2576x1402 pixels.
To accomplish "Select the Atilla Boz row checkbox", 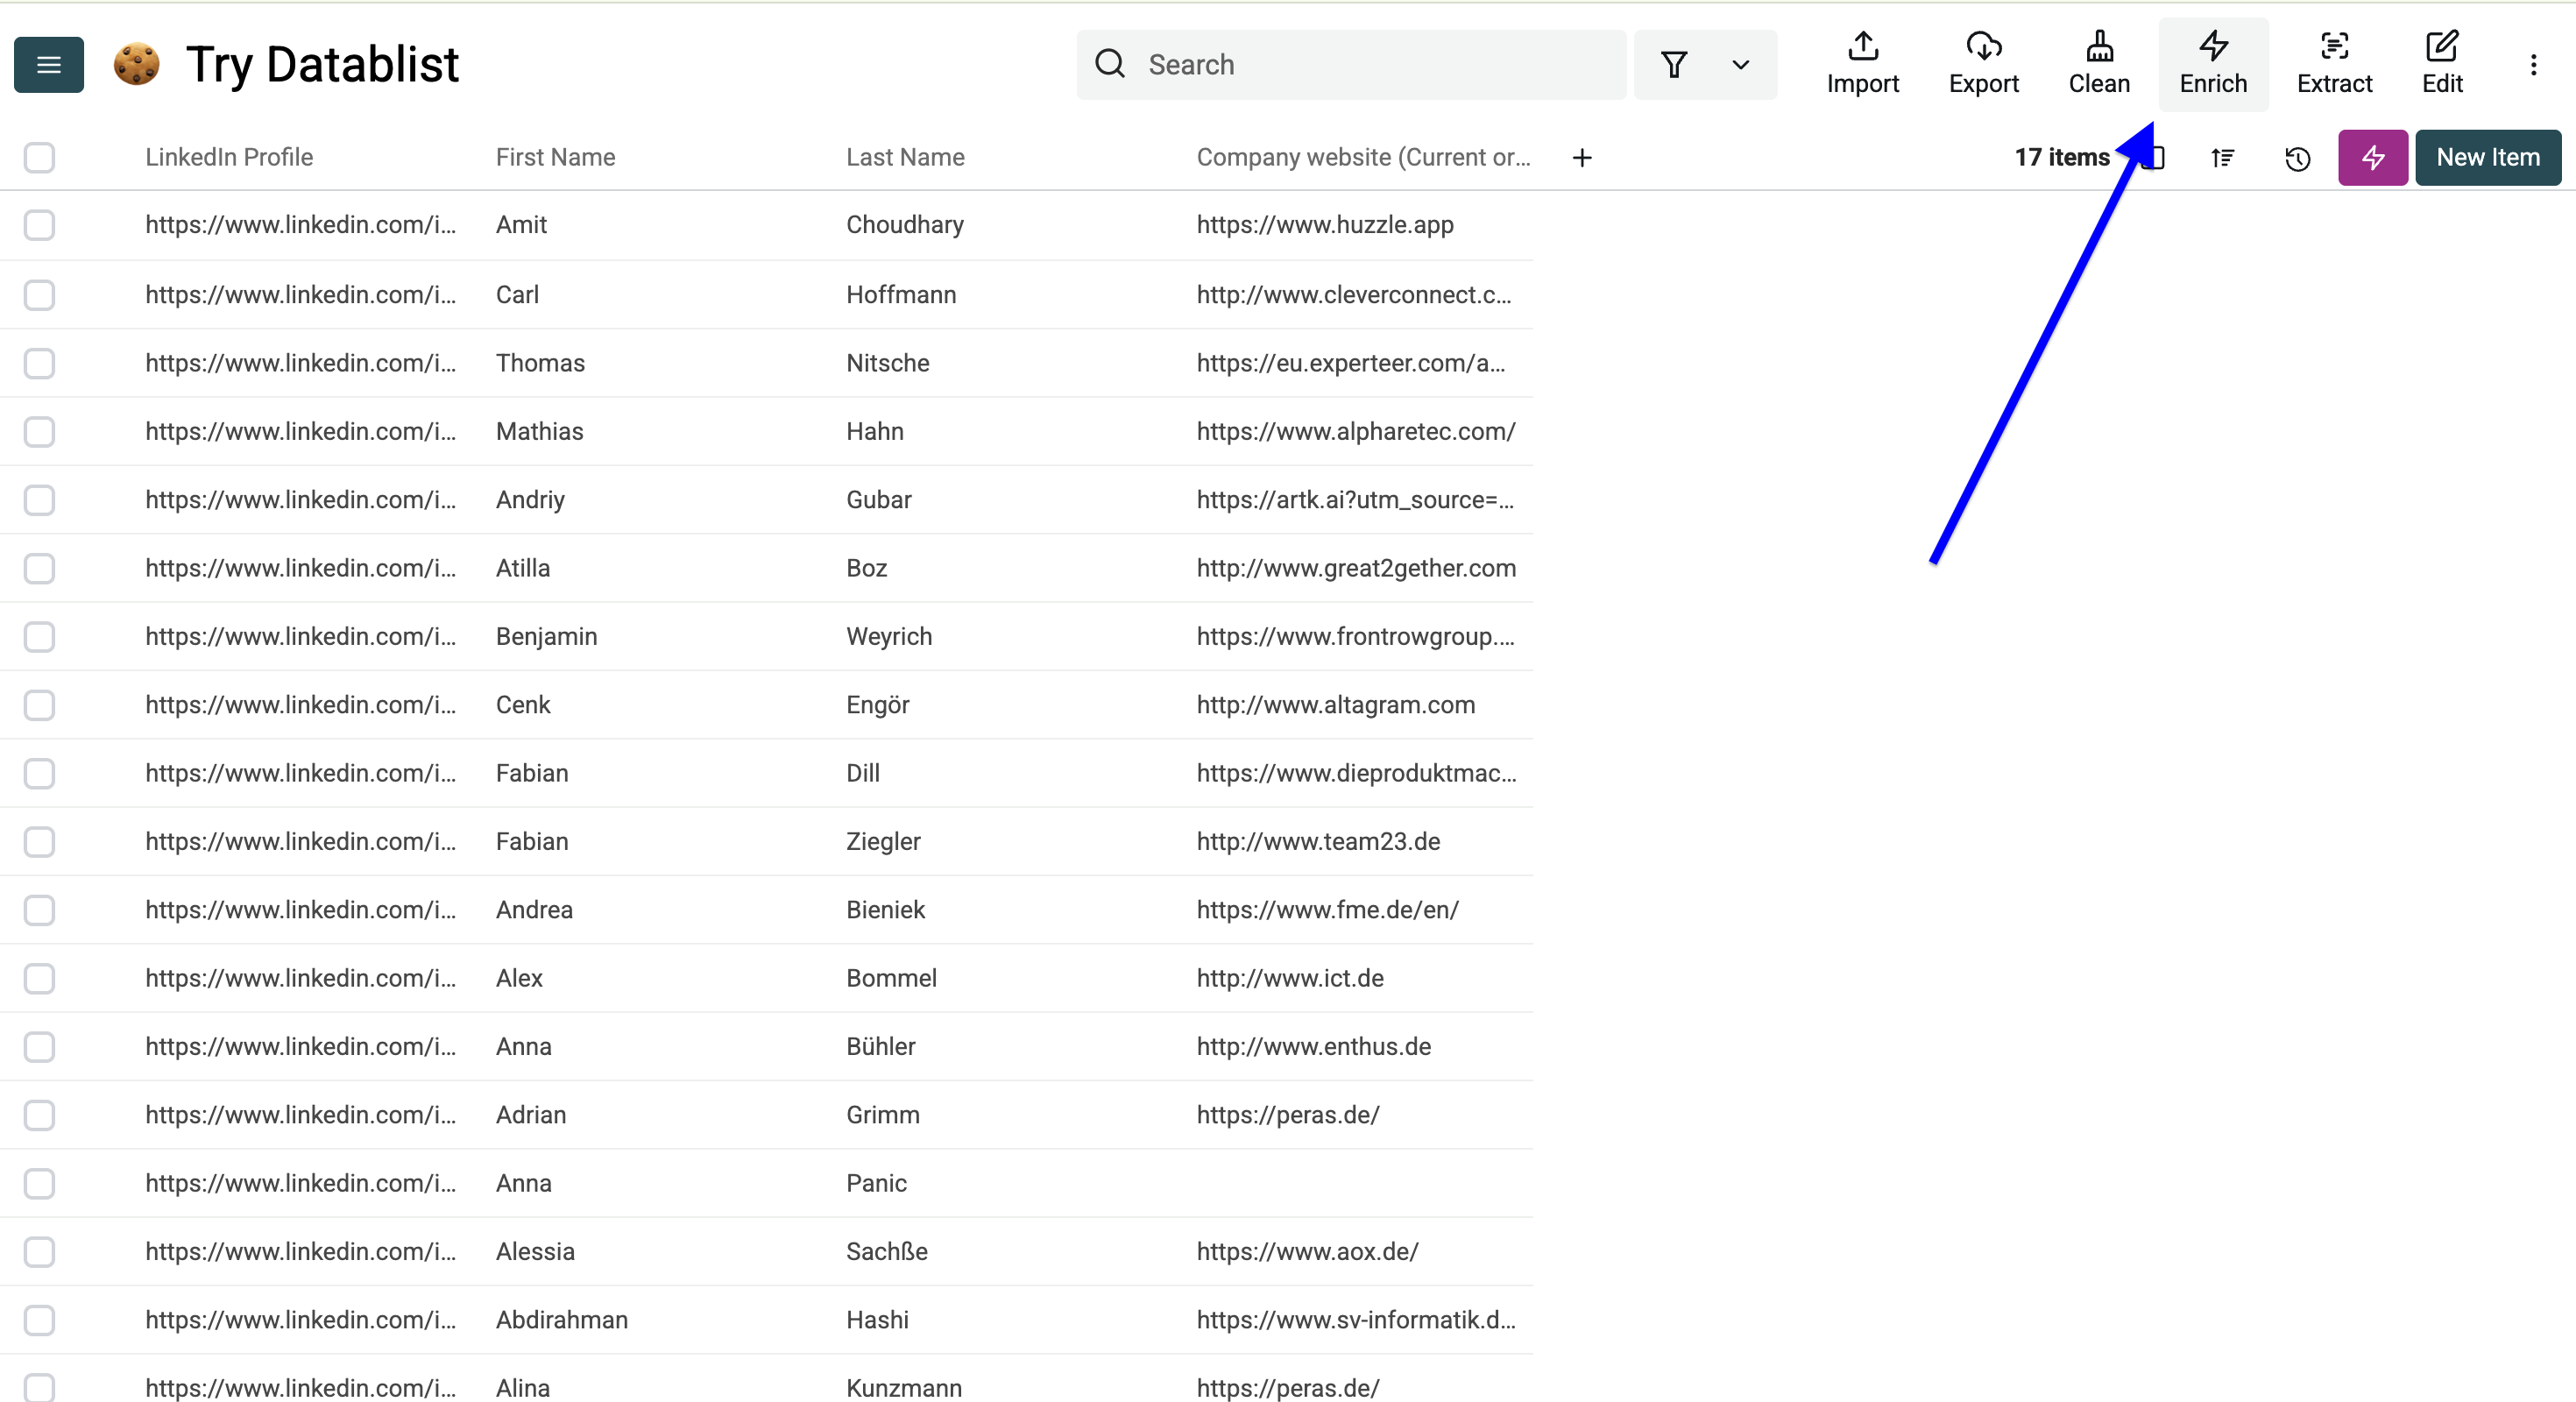I will click(x=39, y=568).
